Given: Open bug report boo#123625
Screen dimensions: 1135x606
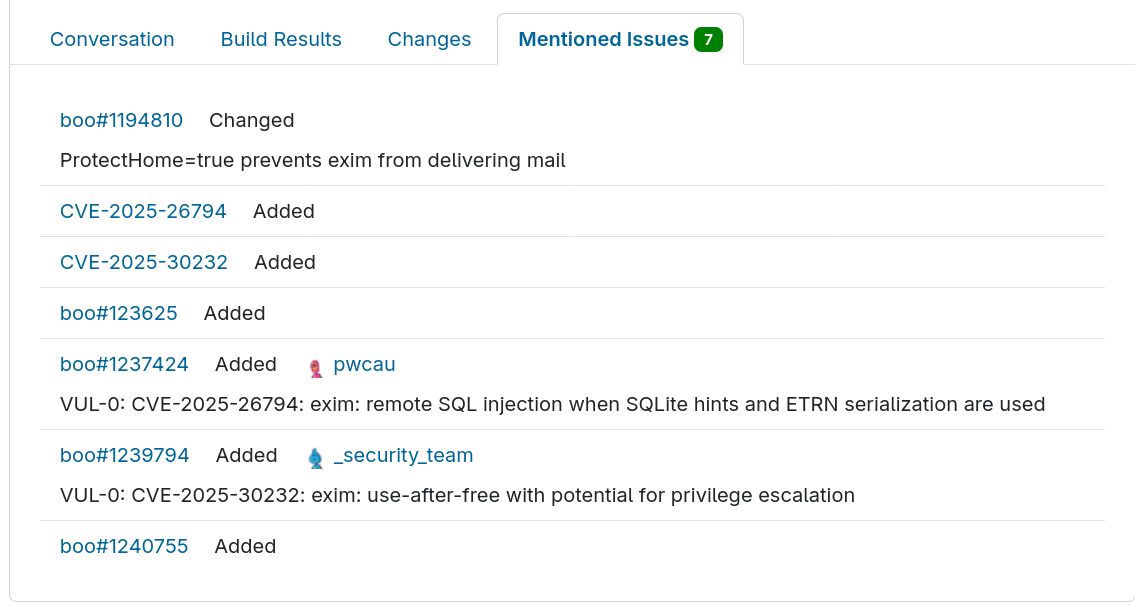Looking at the screenshot, I should click(x=118, y=313).
